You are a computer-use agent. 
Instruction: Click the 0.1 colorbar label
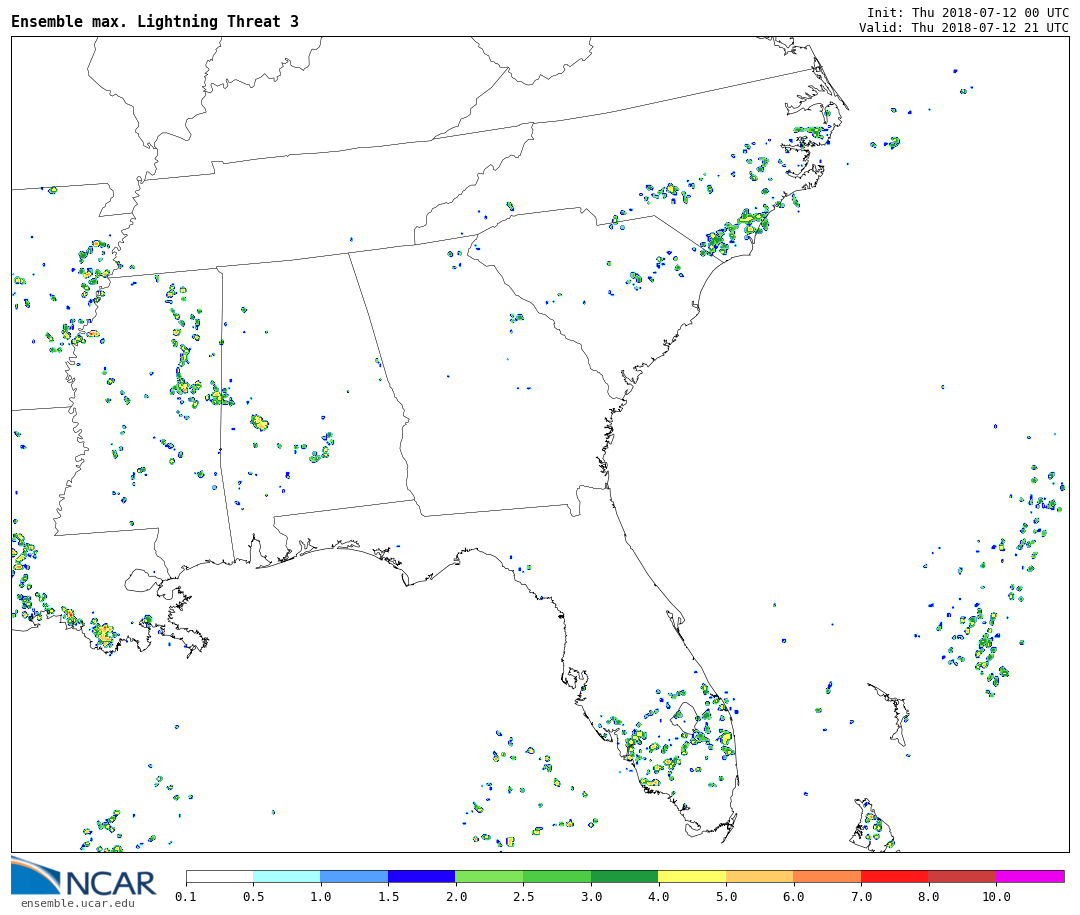coord(186,896)
